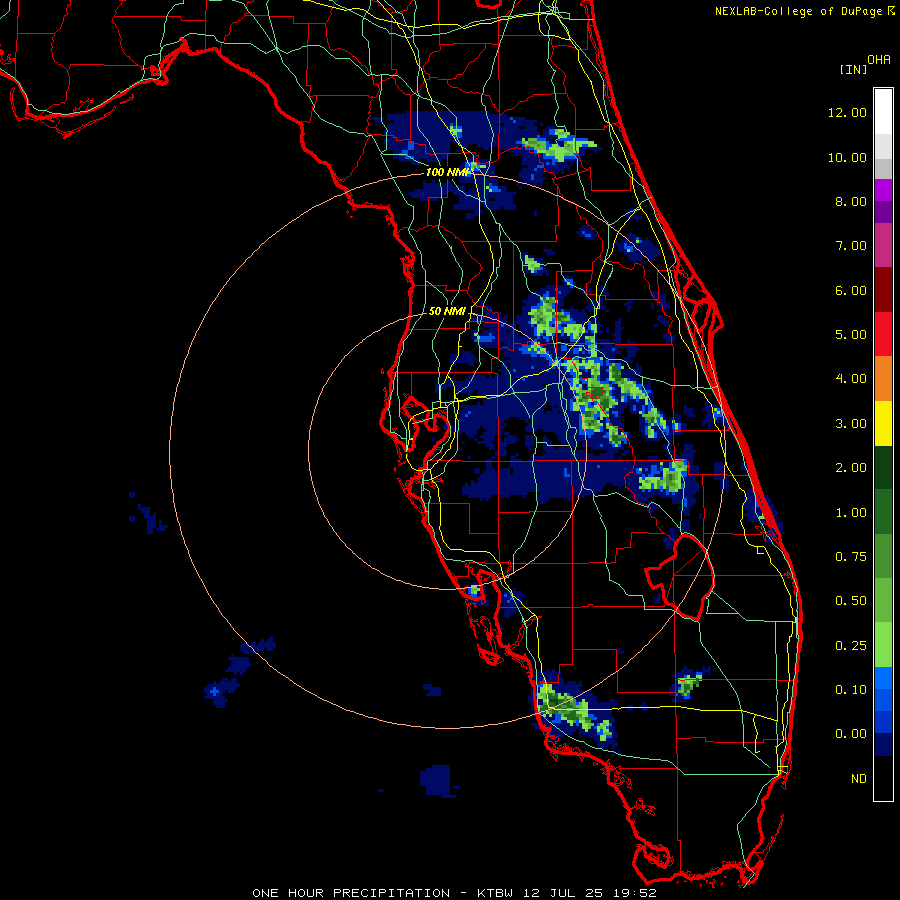Viewport: 900px width, 900px height.
Task: Select the bright red 5.00 color swatch
Action: [x=883, y=334]
